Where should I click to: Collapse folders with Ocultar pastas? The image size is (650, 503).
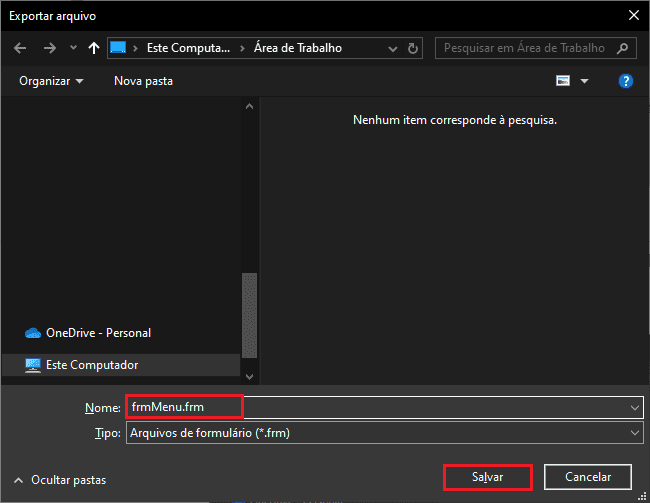click(x=59, y=480)
